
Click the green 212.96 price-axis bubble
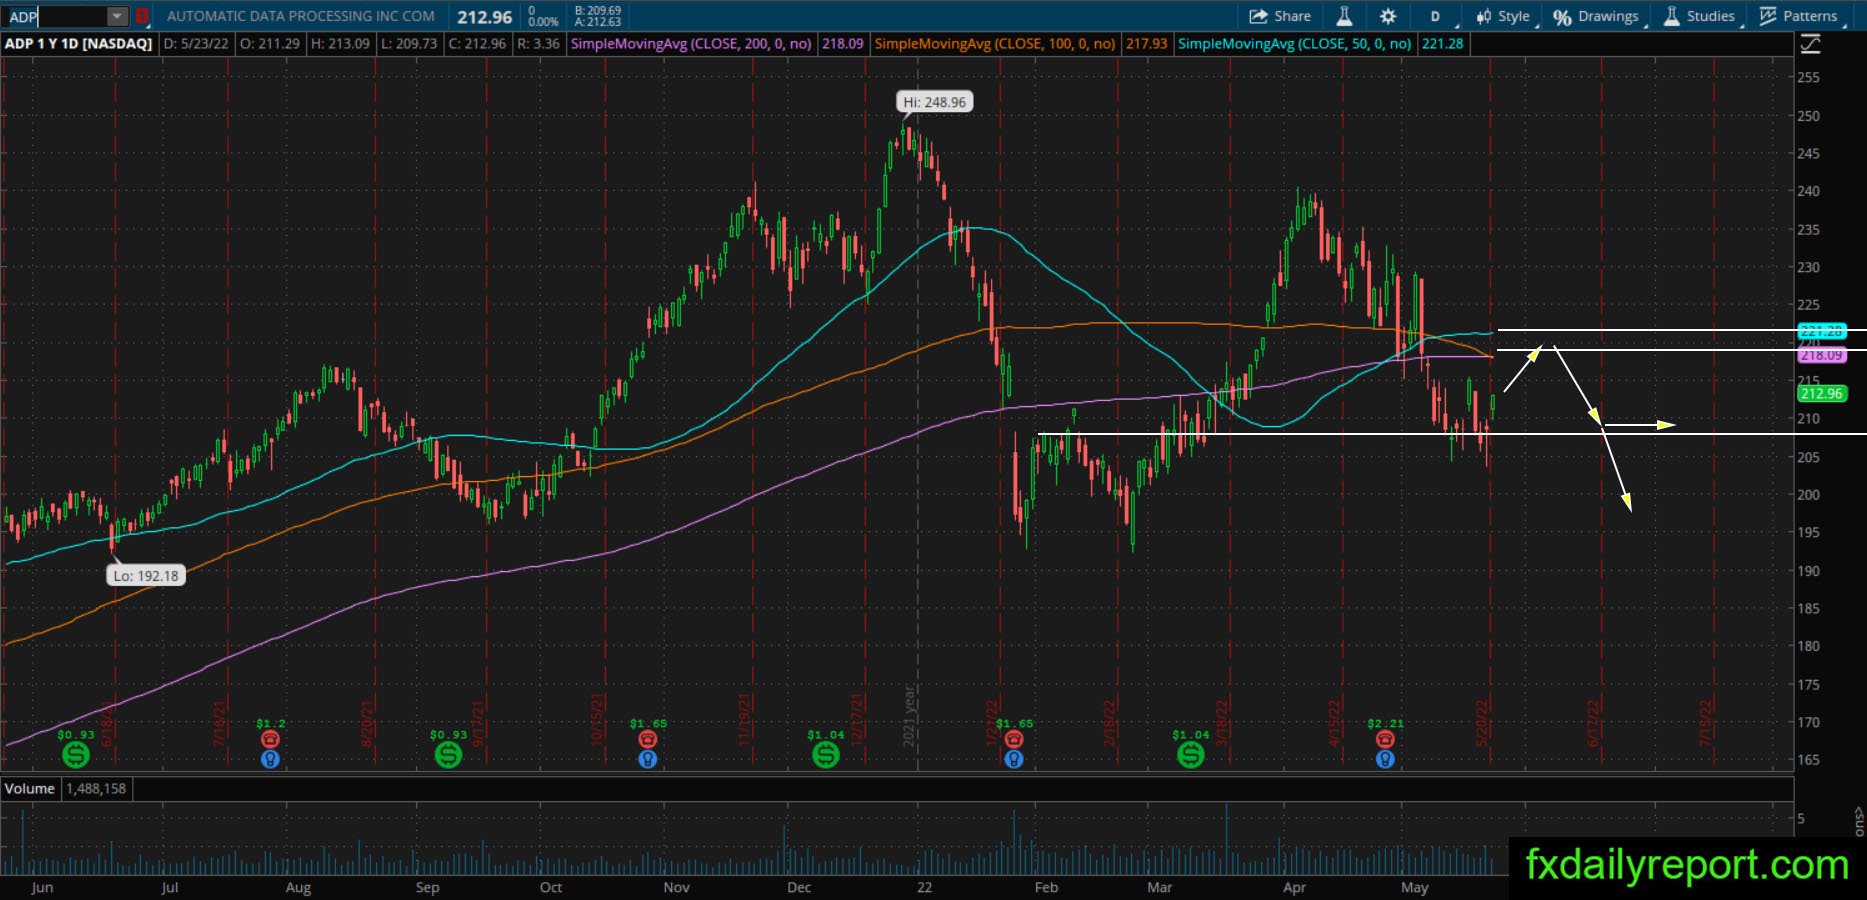tap(1821, 394)
